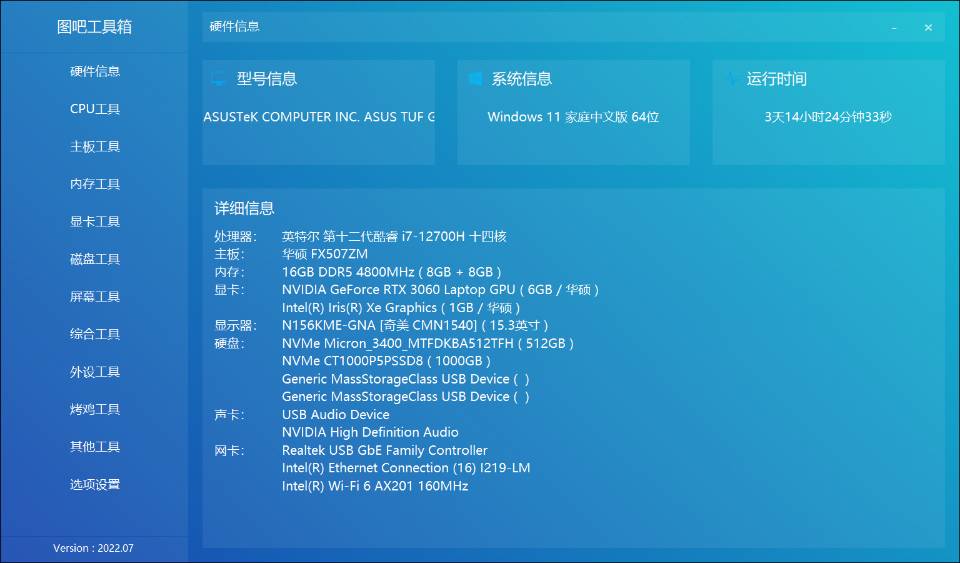Click the Version : 2022.07 label
This screenshot has height=563, width=960.
[x=93, y=548]
